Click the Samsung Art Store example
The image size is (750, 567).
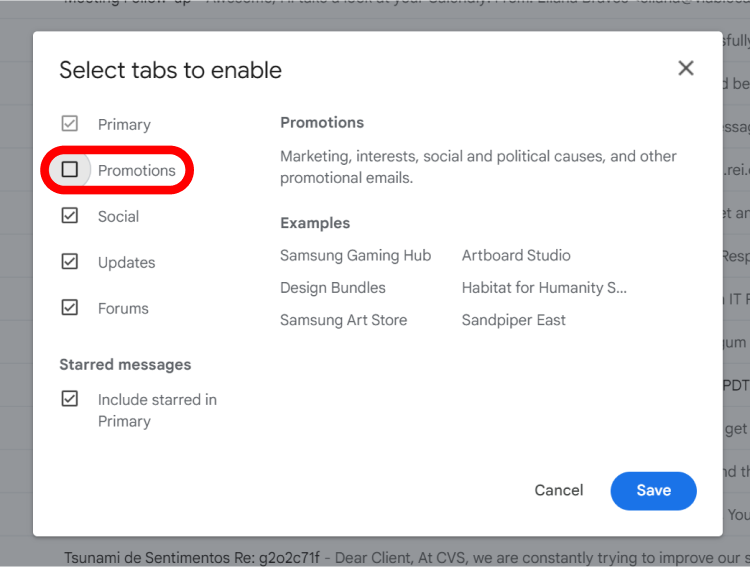coord(344,320)
